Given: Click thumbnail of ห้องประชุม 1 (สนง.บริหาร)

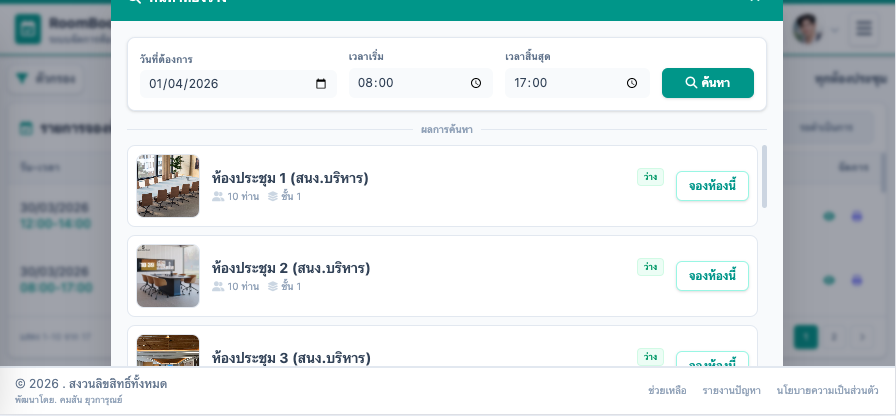Looking at the screenshot, I should 168,186.
